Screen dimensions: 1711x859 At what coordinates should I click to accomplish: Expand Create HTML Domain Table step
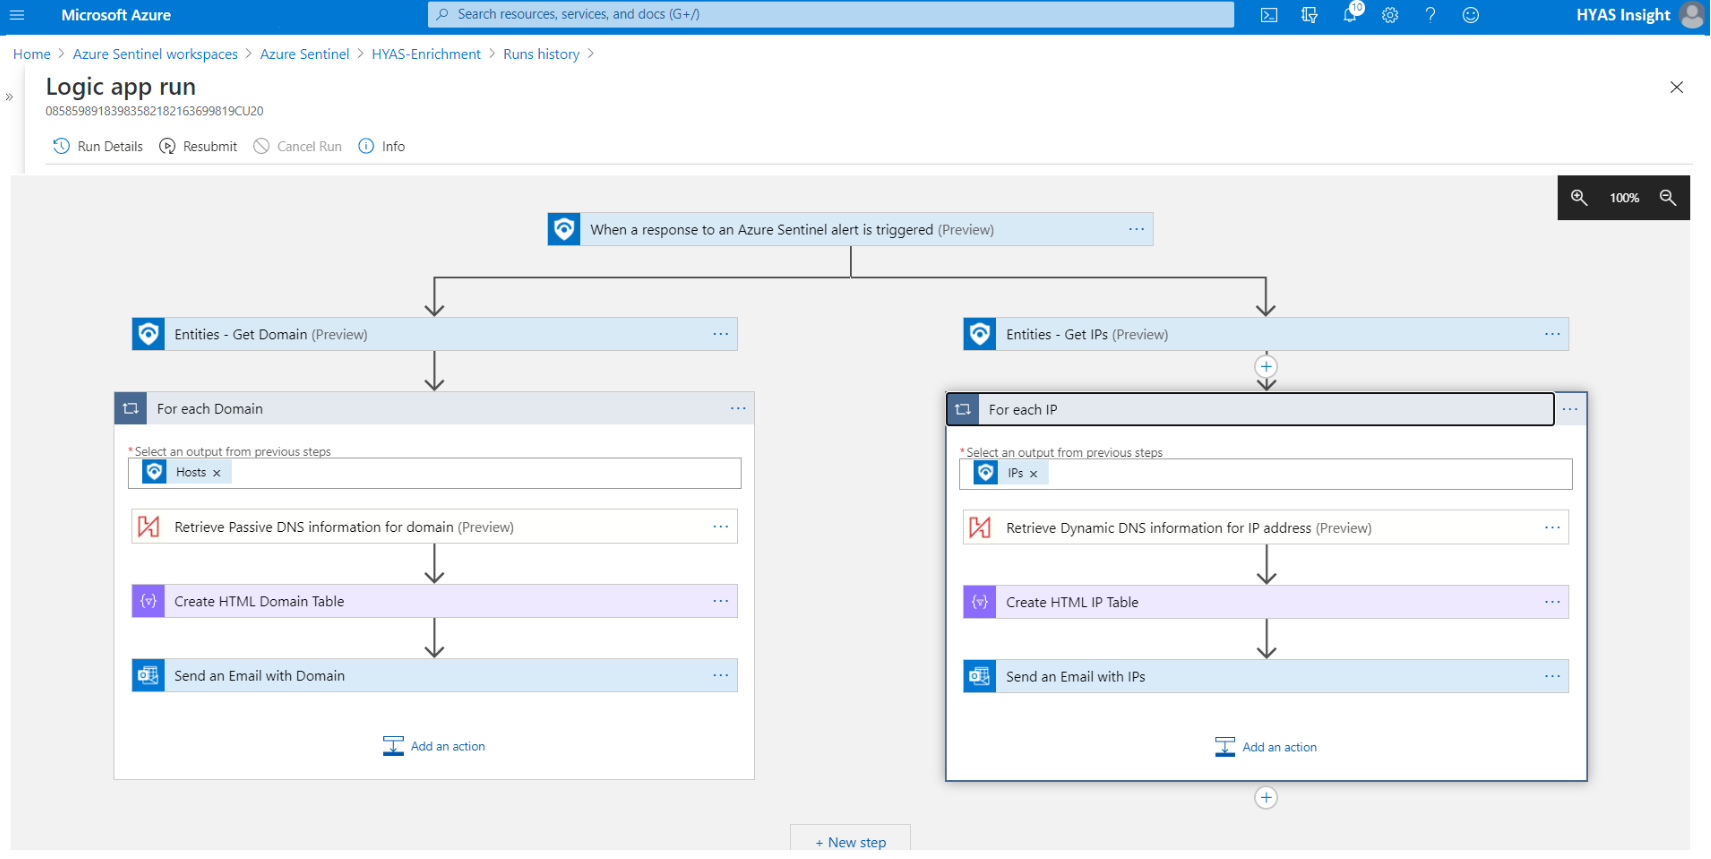(434, 601)
